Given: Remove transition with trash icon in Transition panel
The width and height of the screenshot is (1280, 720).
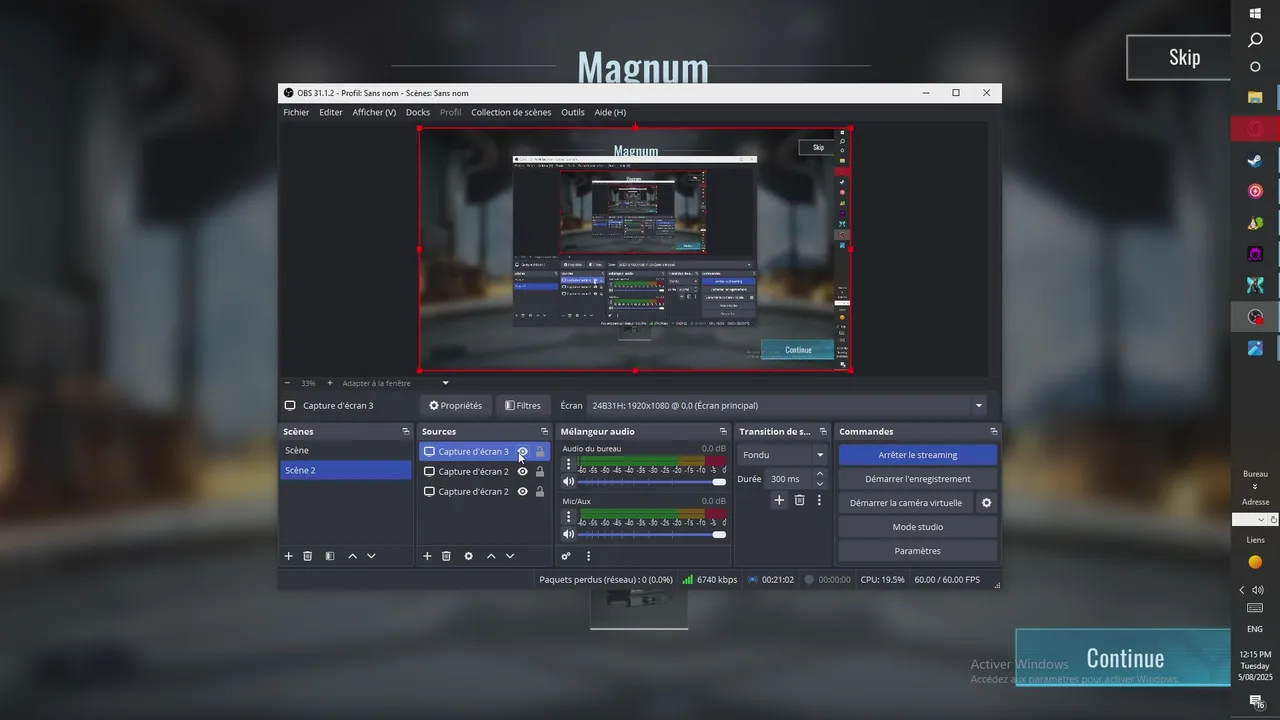Looking at the screenshot, I should click(800, 500).
